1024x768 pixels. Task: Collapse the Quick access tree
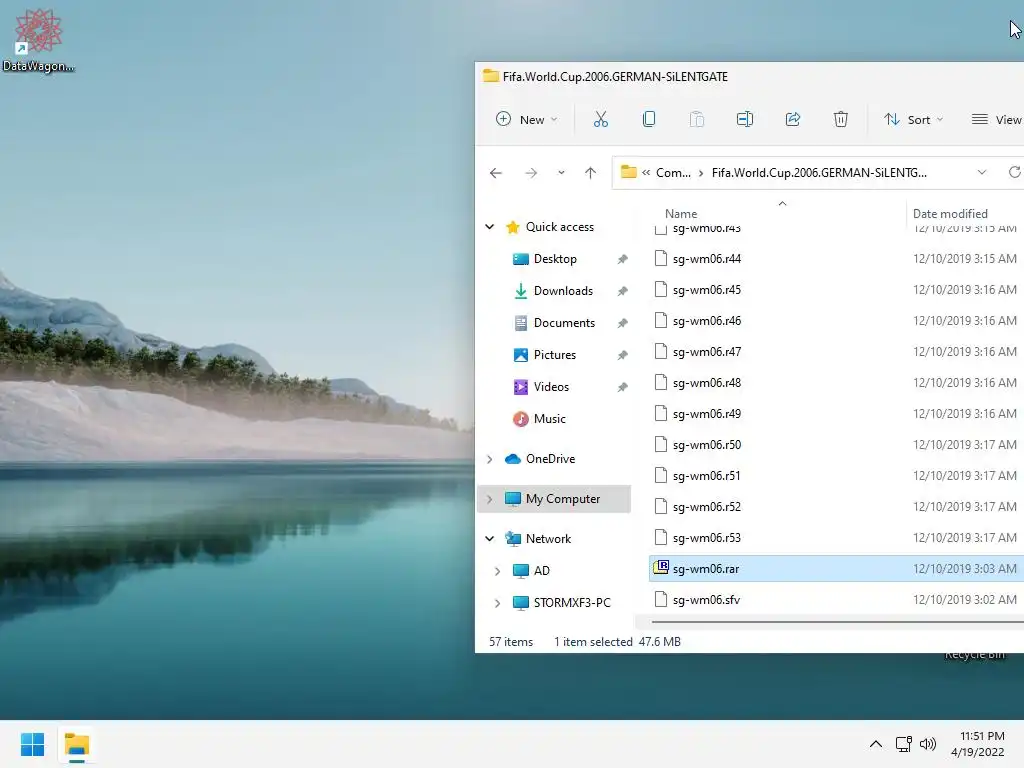pos(489,227)
